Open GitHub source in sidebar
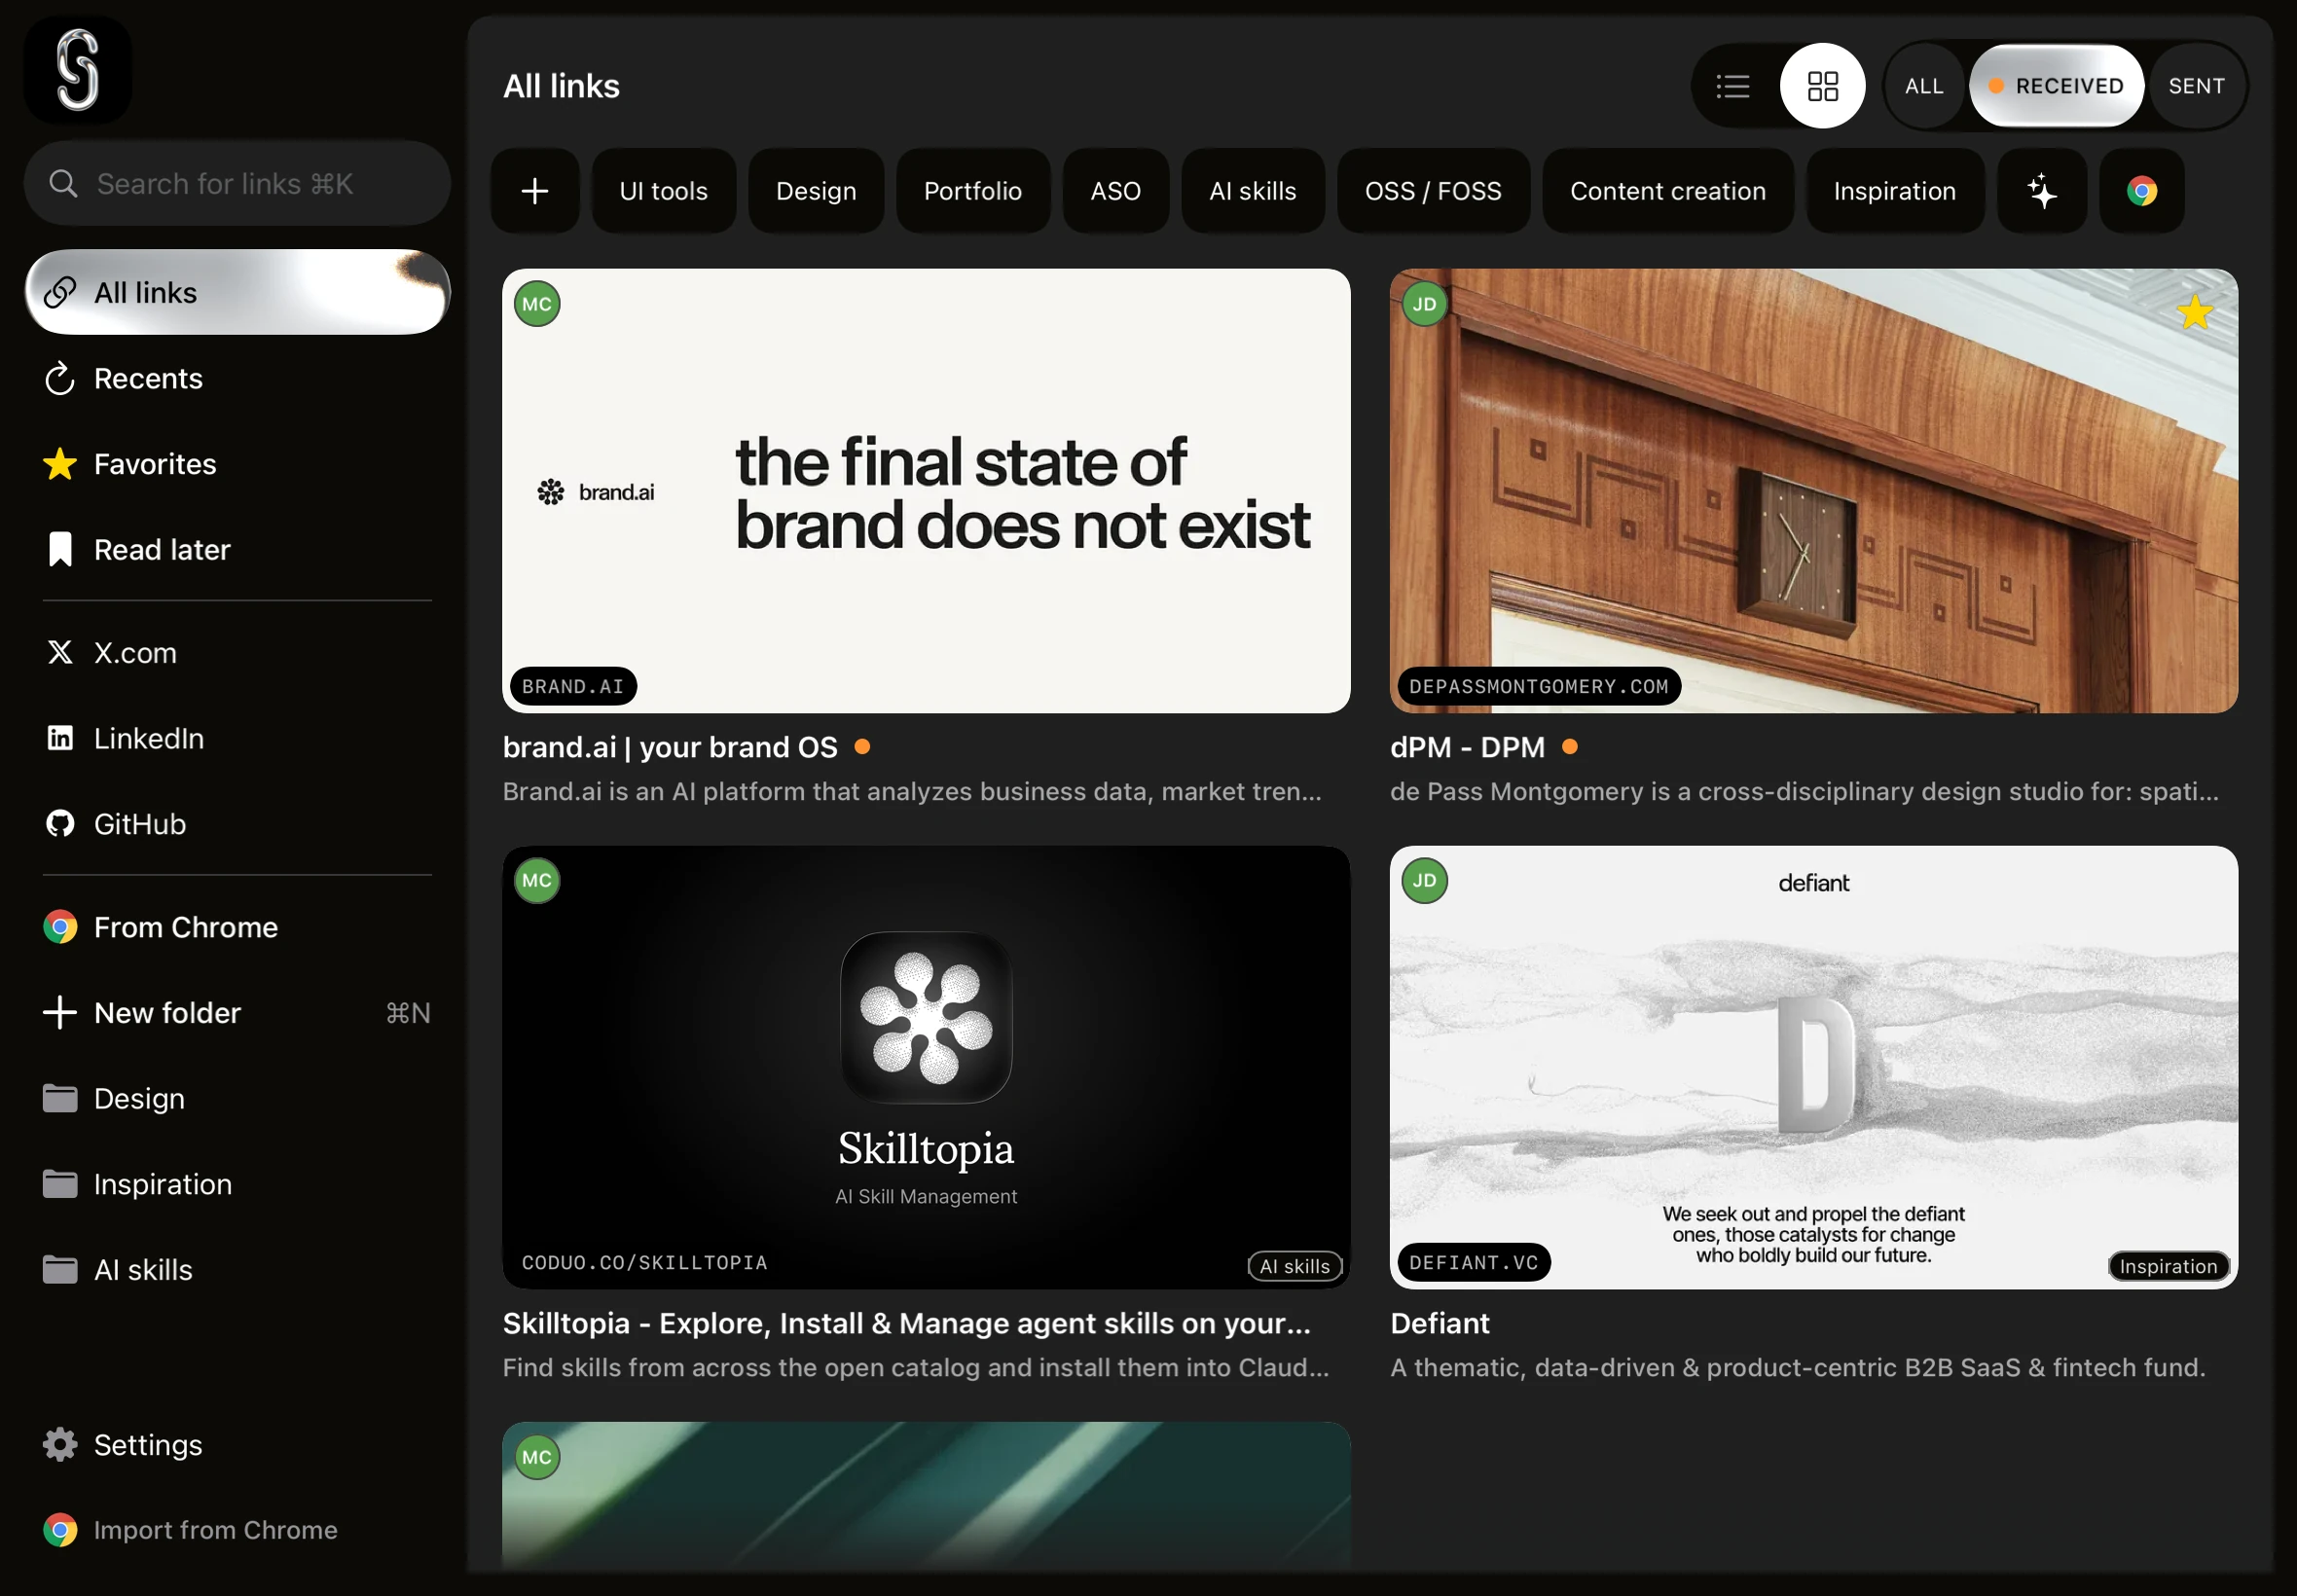 tap(237, 824)
